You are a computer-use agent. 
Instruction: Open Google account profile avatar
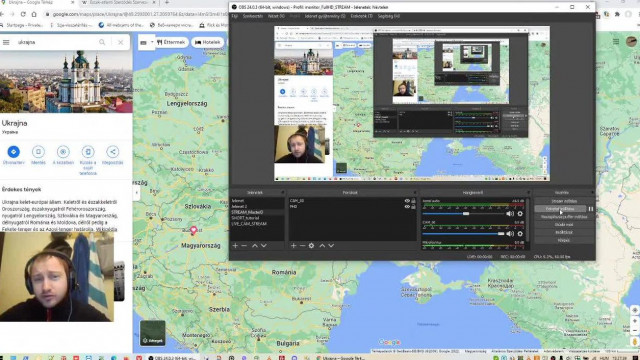[x=631, y=41]
